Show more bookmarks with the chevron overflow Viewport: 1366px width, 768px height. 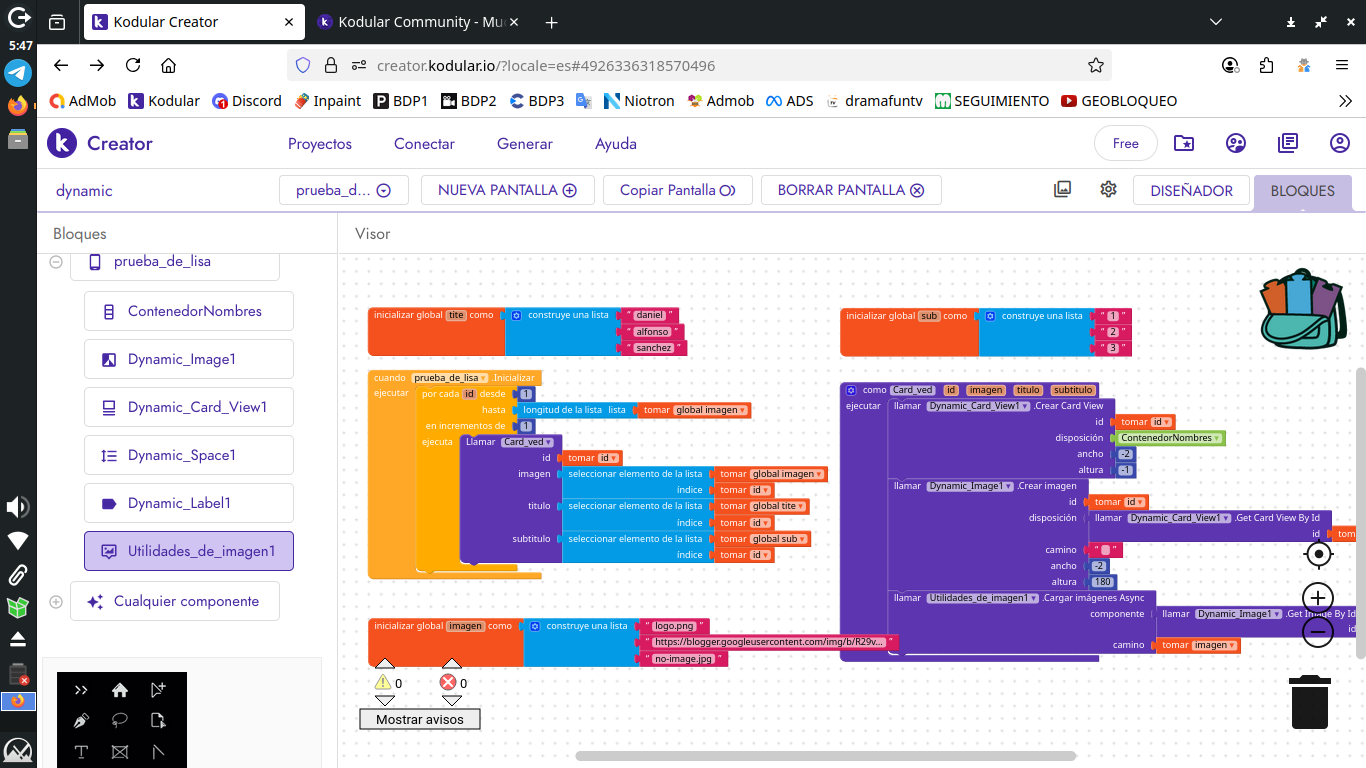click(x=1345, y=101)
